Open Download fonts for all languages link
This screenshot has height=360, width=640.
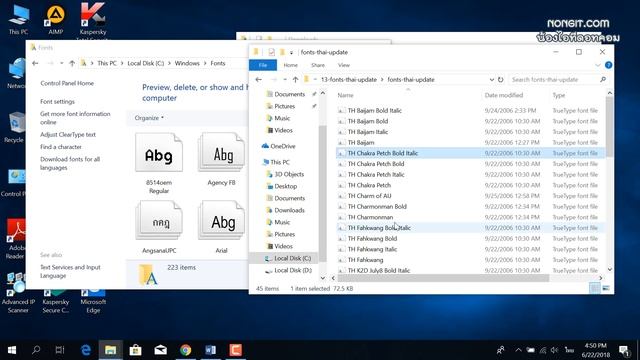point(70,163)
